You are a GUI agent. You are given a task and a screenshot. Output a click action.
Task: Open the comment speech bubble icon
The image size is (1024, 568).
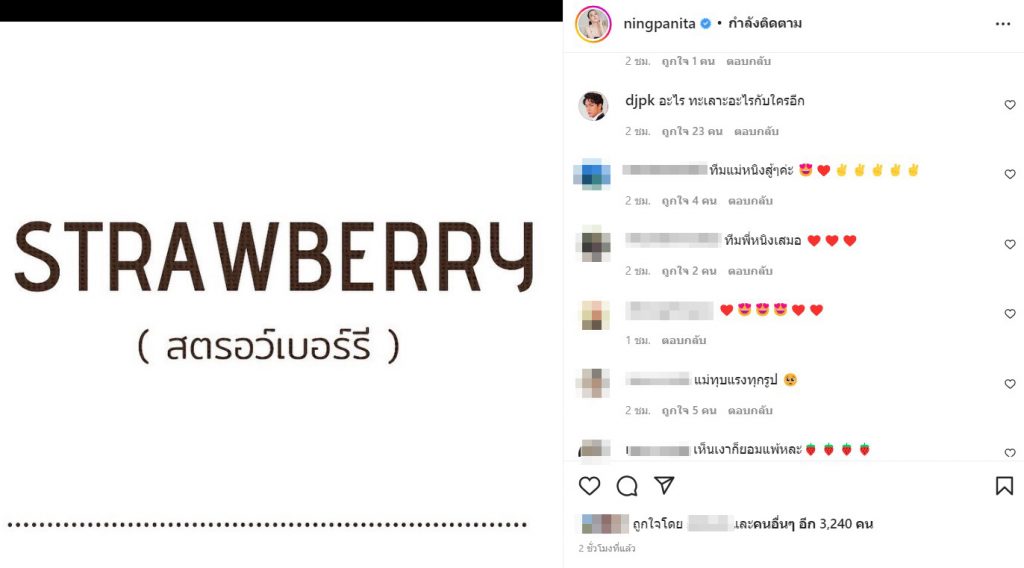(x=627, y=486)
